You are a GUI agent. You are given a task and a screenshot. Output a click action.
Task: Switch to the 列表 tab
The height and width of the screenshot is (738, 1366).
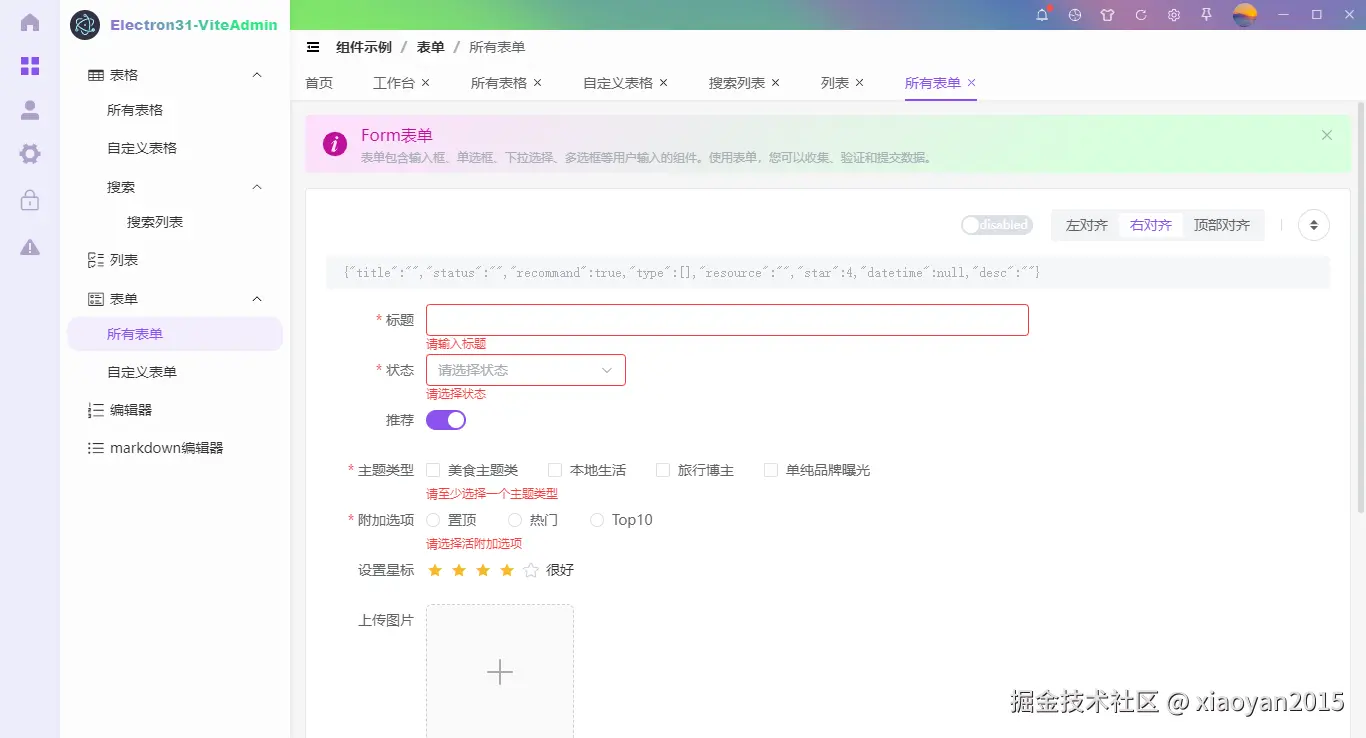click(x=835, y=83)
